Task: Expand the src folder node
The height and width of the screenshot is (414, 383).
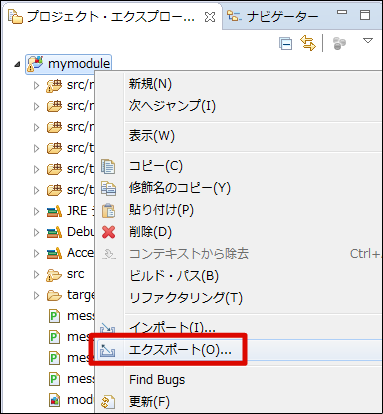Action: (x=36, y=274)
